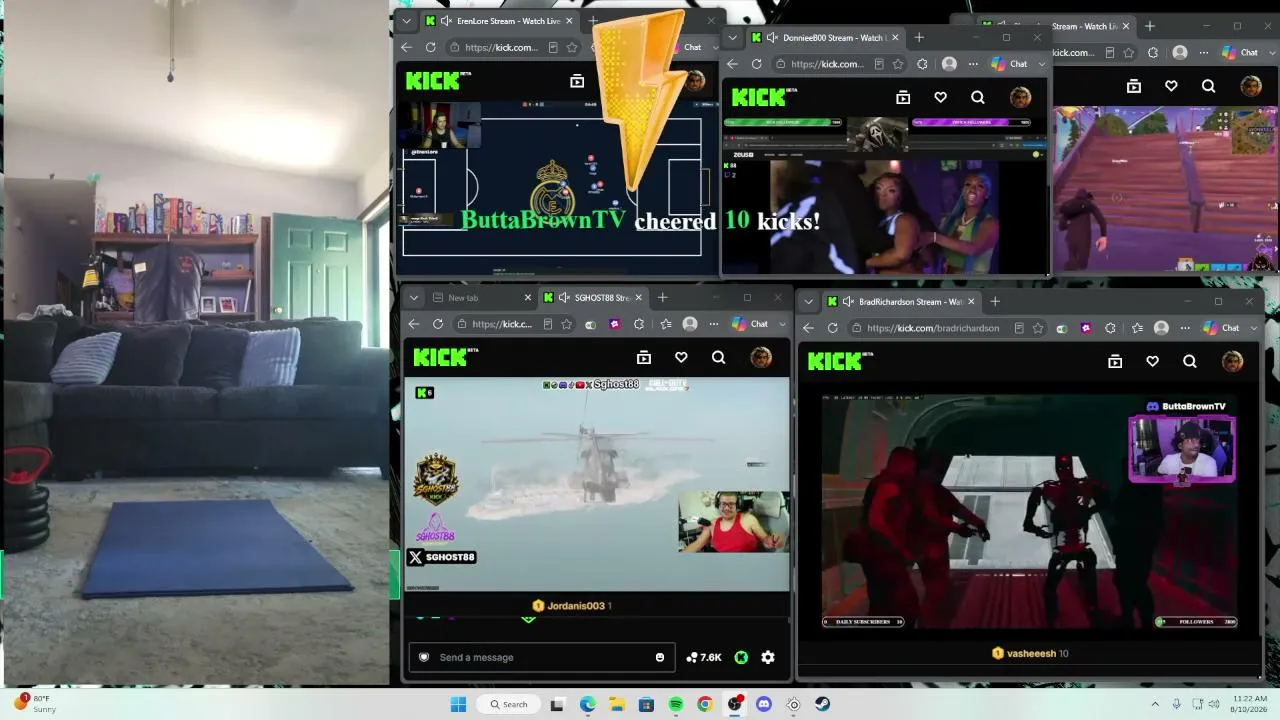Viewport: 1280px width, 720px height.
Task: Open profile avatar in BradRichardson Kick window
Action: pyautogui.click(x=1232, y=361)
